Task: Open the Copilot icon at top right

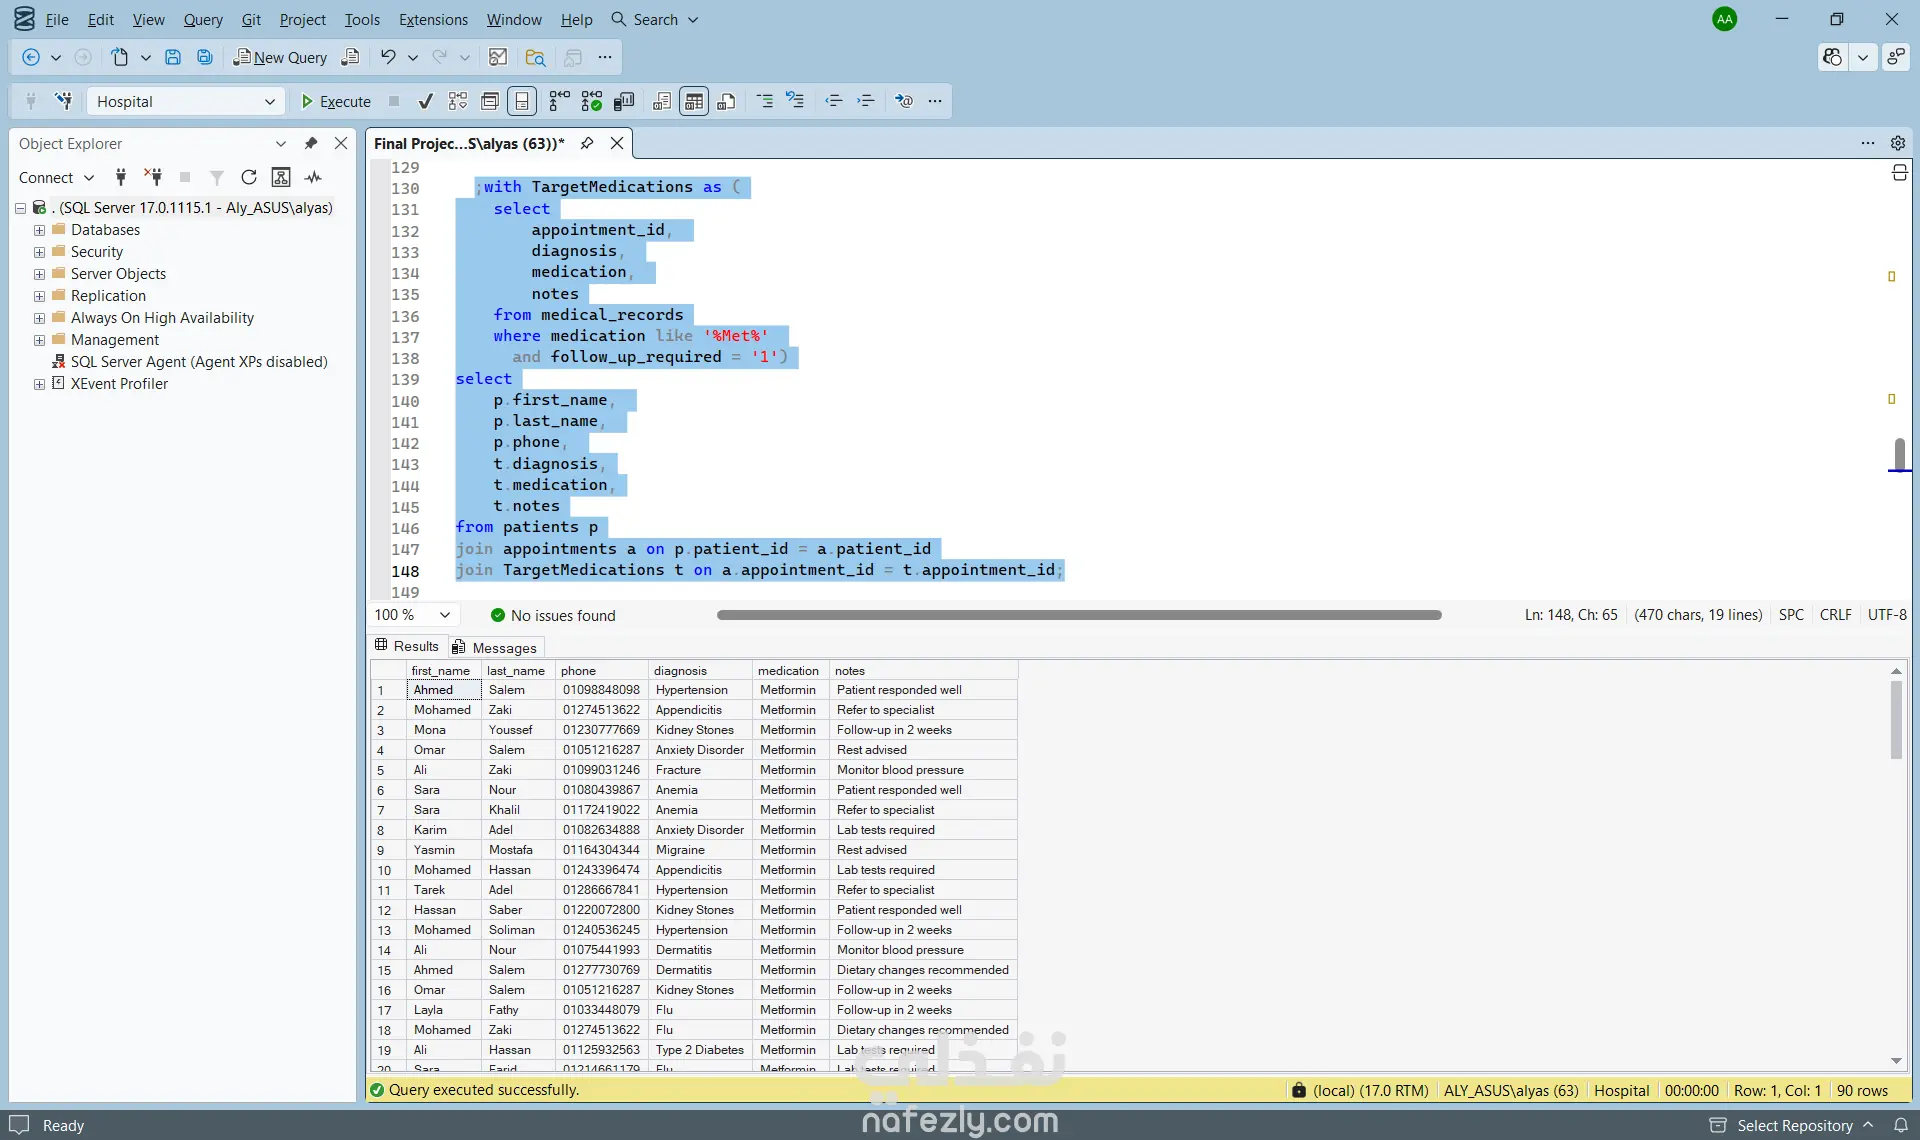Action: point(1832,57)
